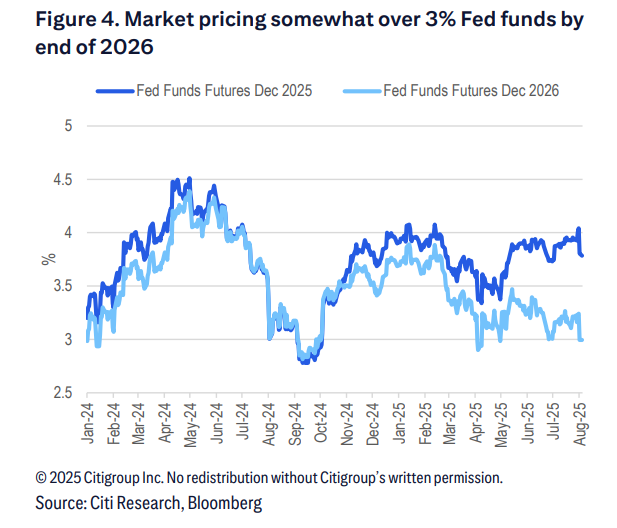This screenshot has height=528, width=617.
Task: Click the % y-axis title
Action: pos(46,259)
